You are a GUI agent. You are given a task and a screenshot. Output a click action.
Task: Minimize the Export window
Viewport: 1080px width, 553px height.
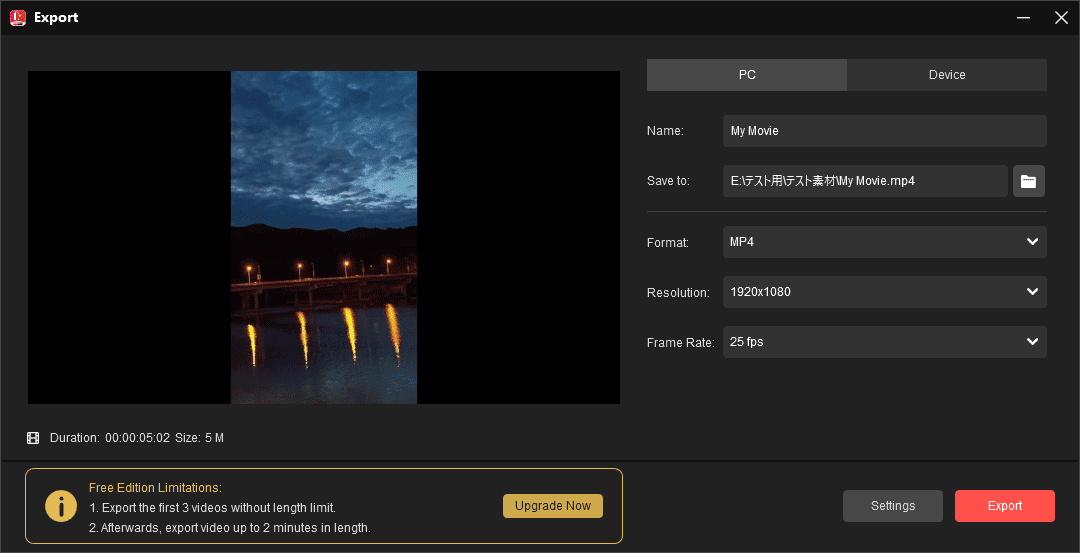1024,18
